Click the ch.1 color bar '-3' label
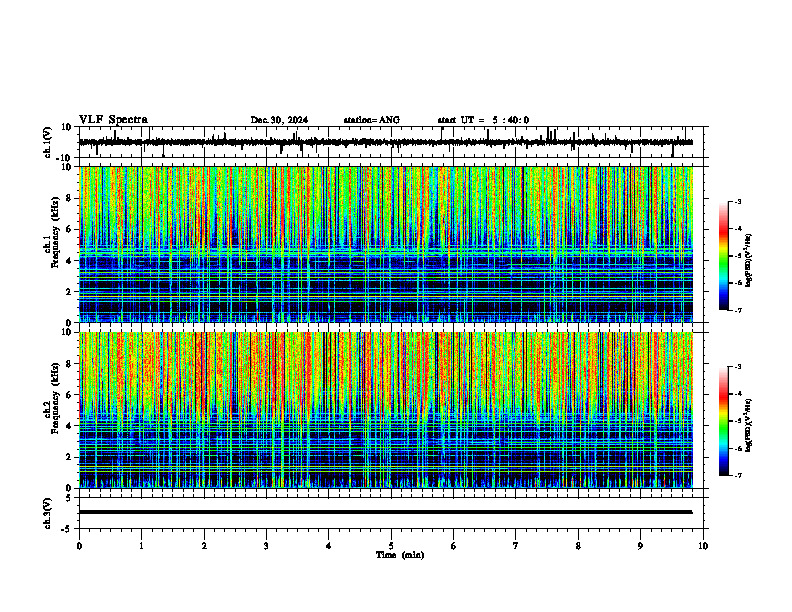This screenshot has width=792, height=612. [x=738, y=202]
